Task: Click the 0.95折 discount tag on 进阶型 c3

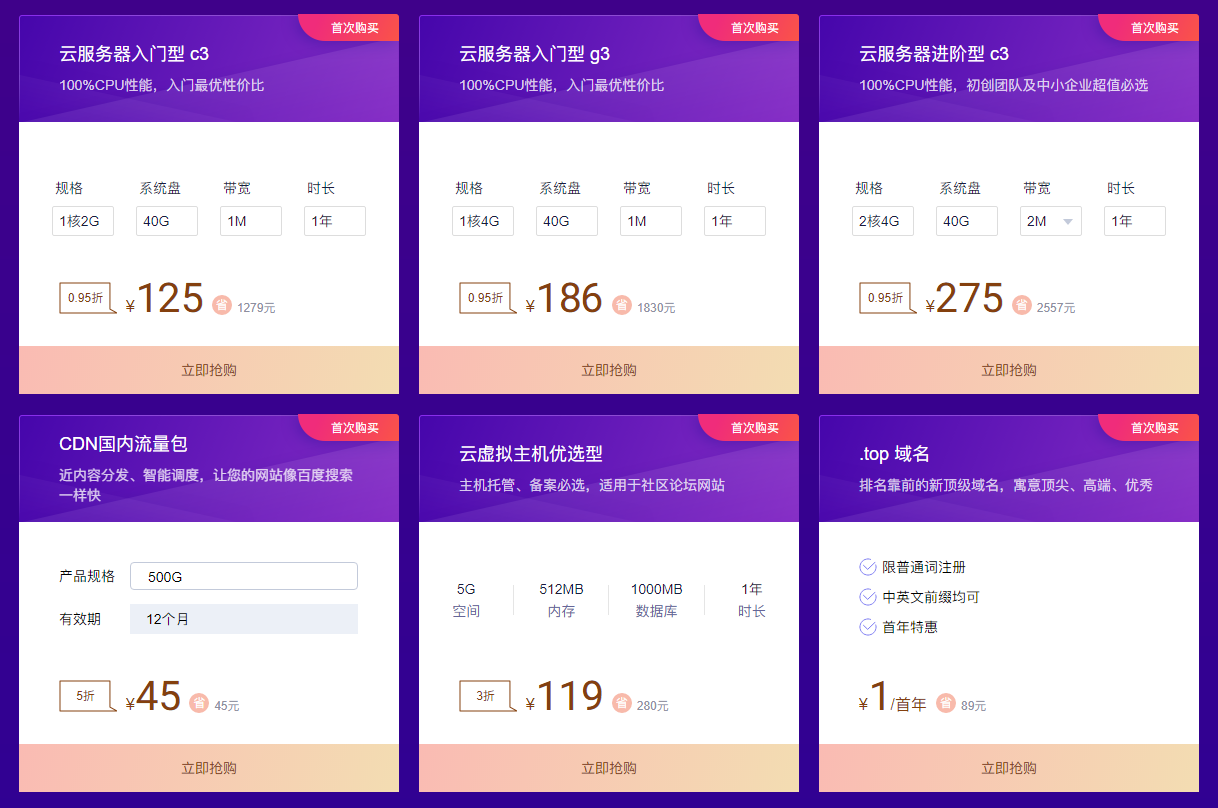Action: point(885,297)
